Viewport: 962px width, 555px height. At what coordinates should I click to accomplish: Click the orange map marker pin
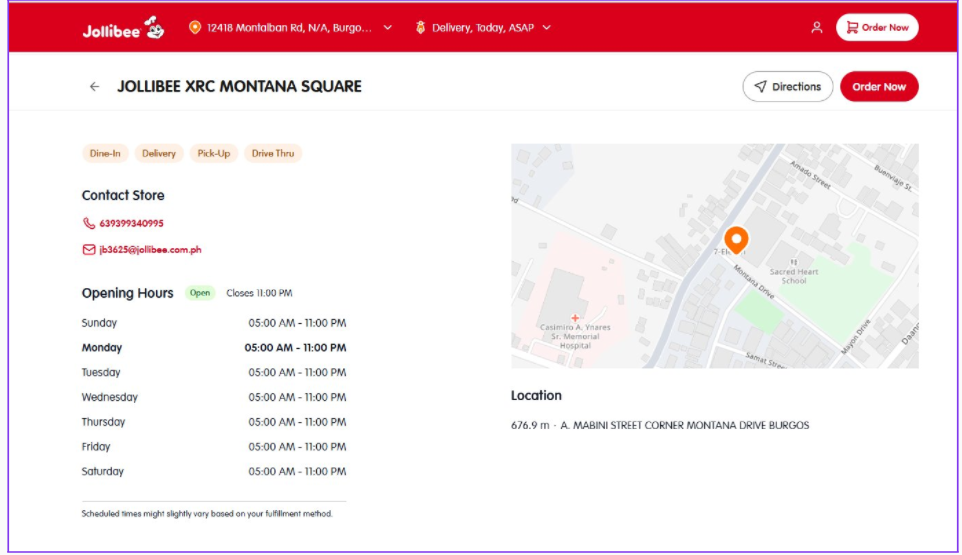pos(736,240)
